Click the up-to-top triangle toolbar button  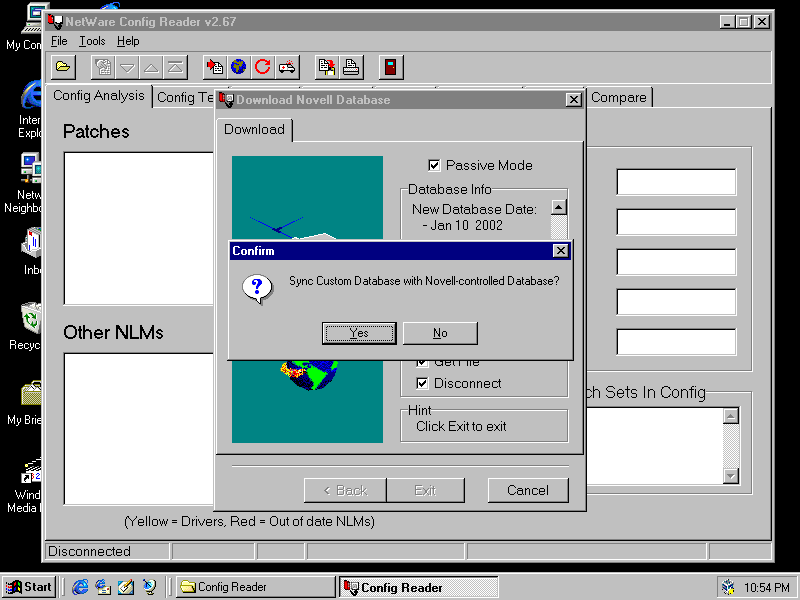coord(175,67)
